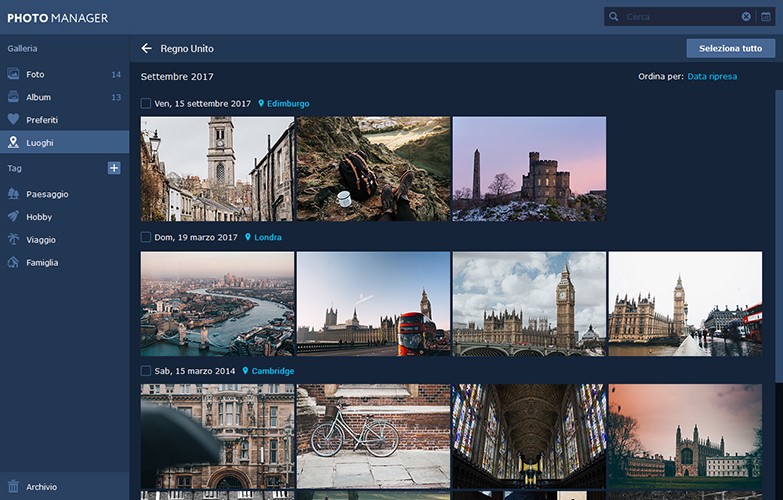The height and width of the screenshot is (500, 783).
Task: Tick the Dom, 19 marzo 2017 checkbox
Action: [x=145, y=237]
